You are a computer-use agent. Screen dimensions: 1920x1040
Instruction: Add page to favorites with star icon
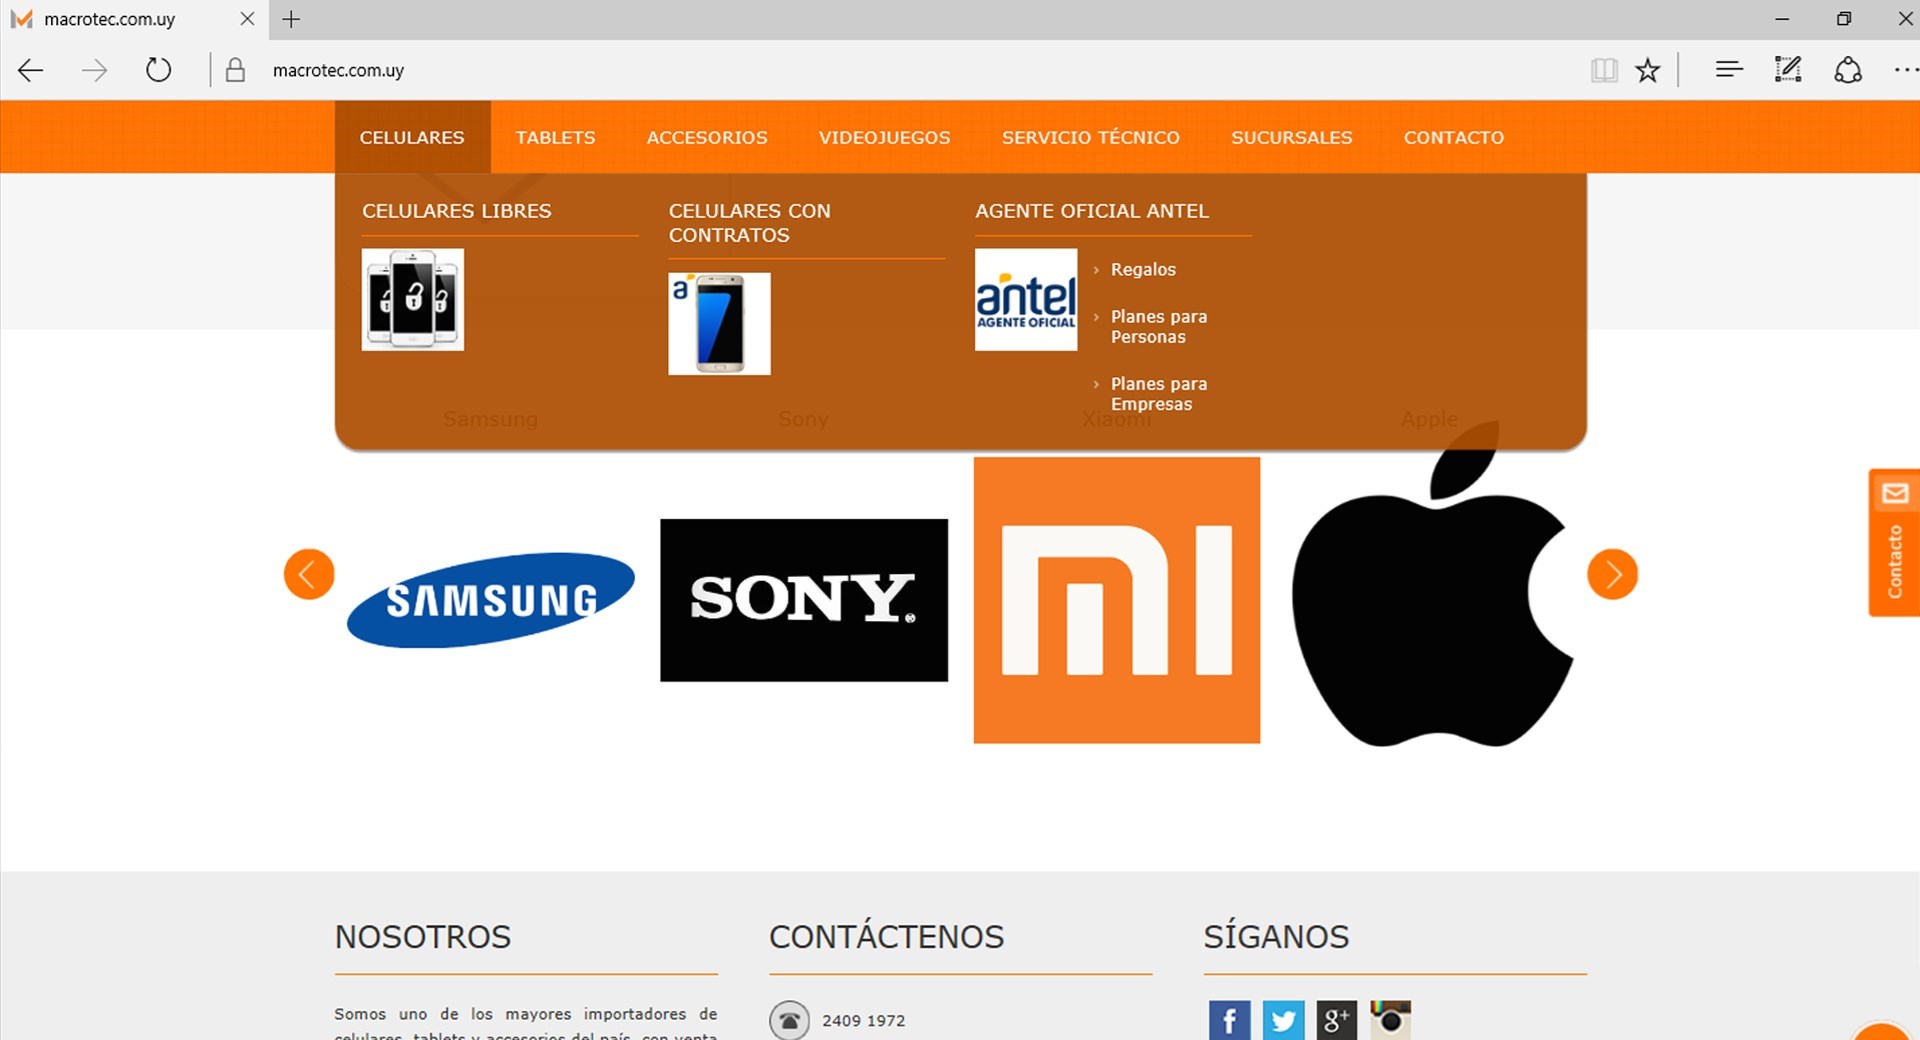(1647, 70)
